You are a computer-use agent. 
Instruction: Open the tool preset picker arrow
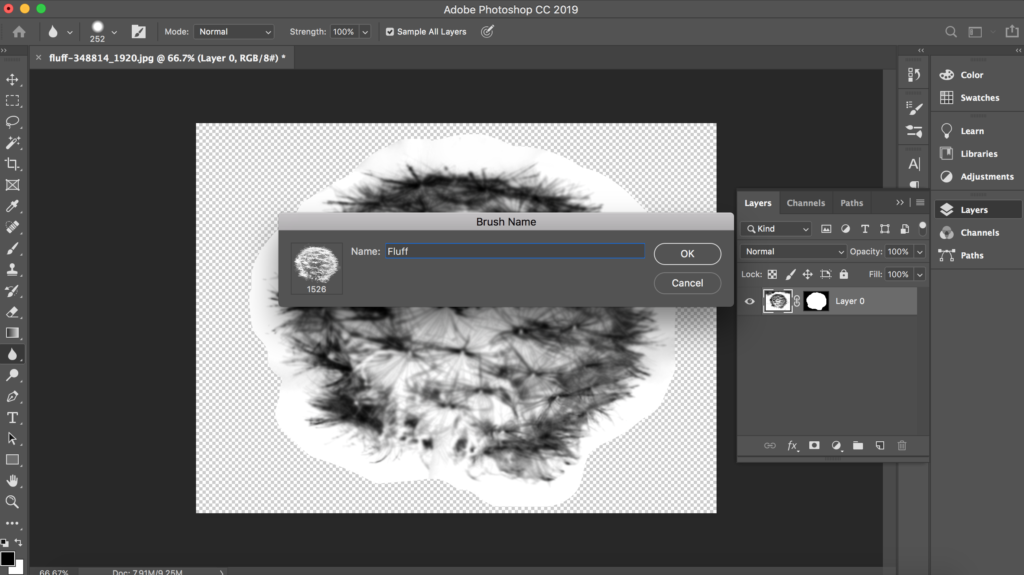click(70, 31)
